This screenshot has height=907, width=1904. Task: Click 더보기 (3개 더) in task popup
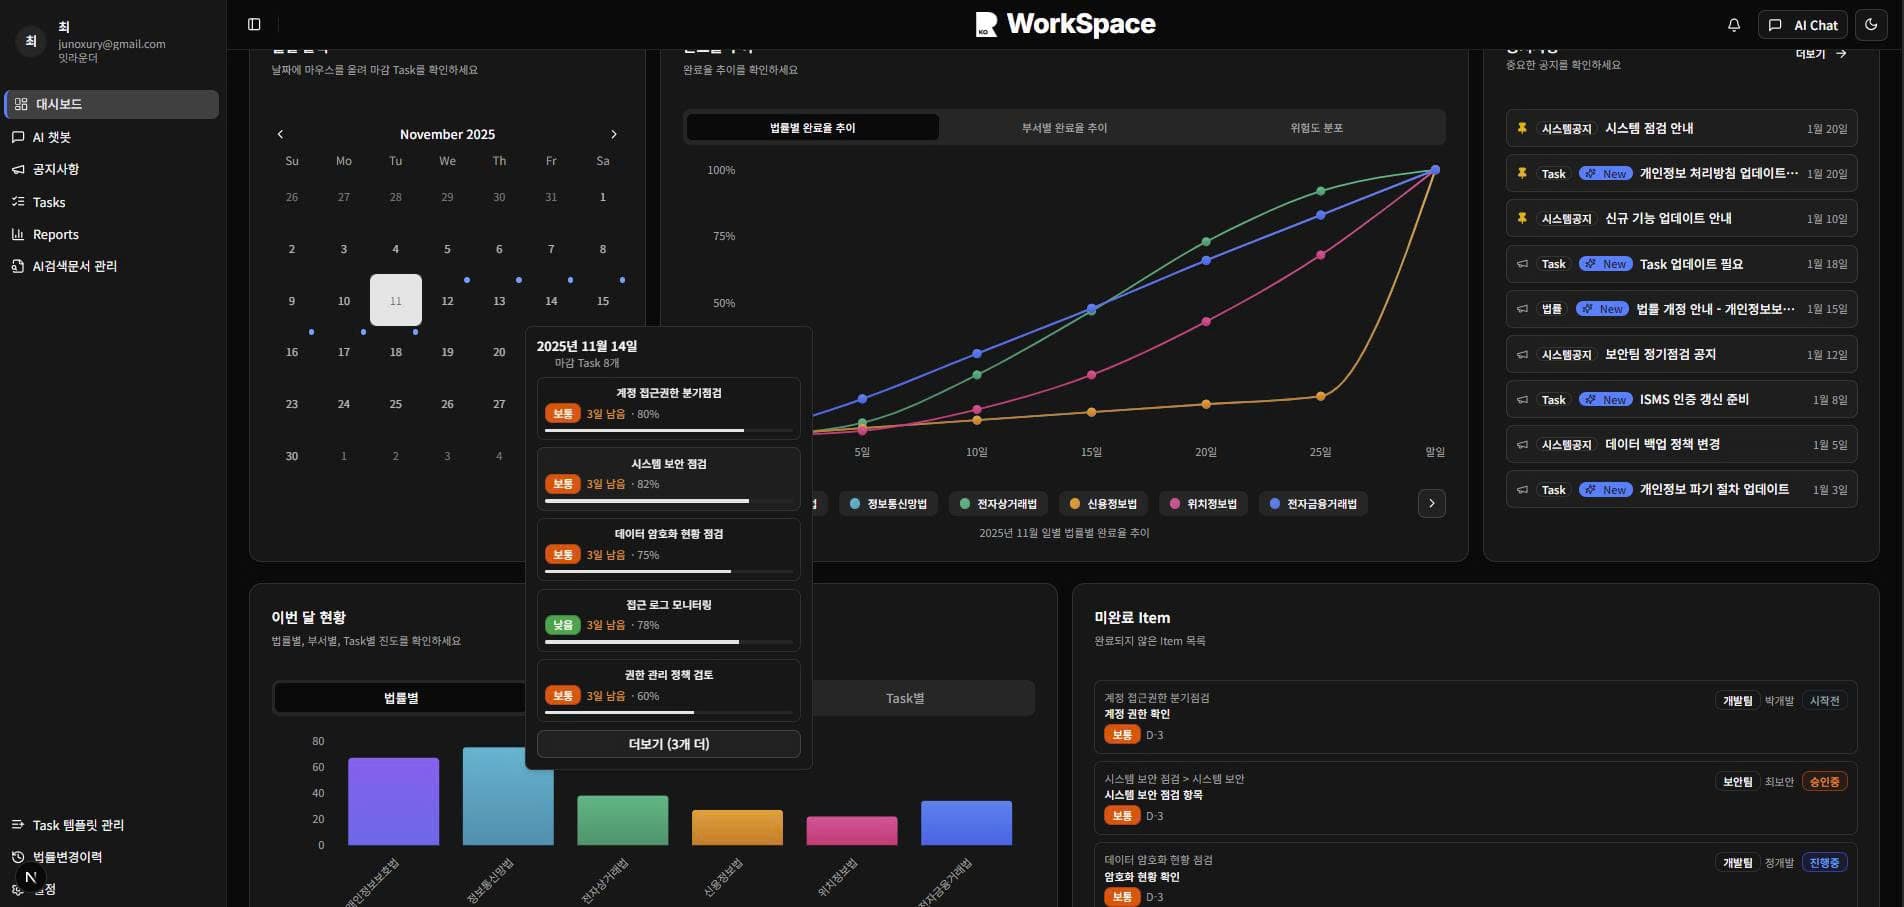pyautogui.click(x=668, y=744)
